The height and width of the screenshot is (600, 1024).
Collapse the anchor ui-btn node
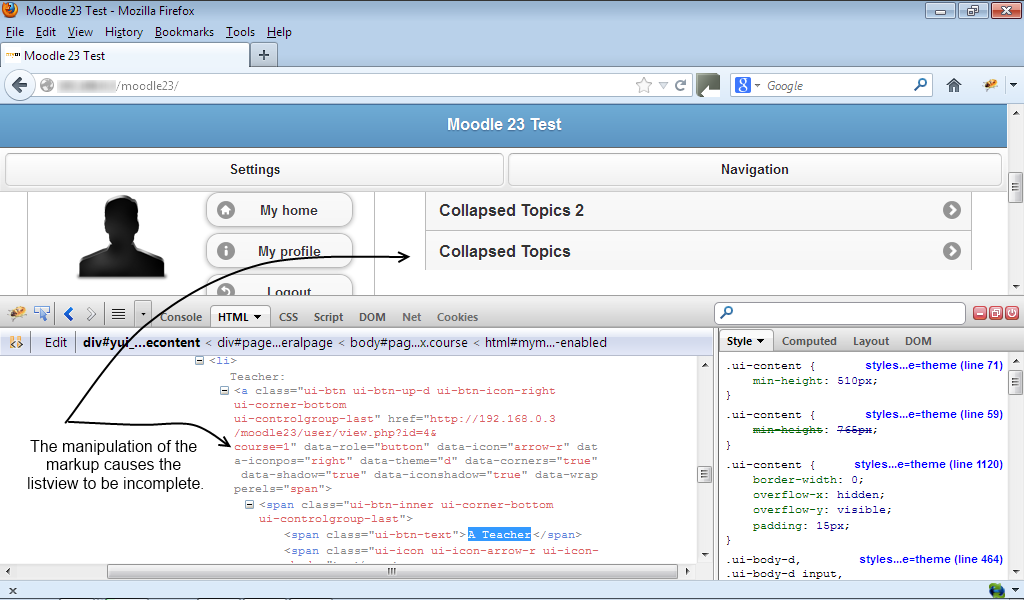click(224, 390)
